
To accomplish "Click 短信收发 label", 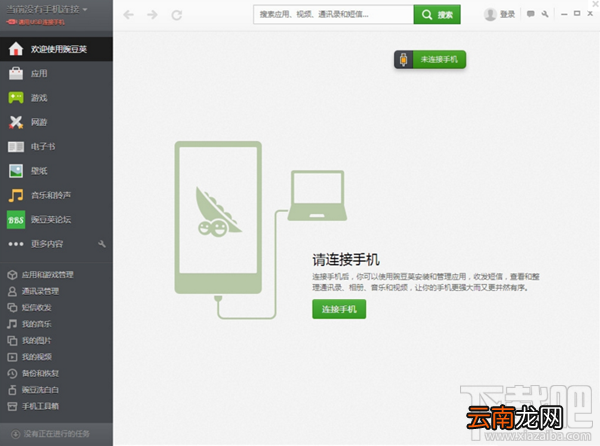I will (x=36, y=308).
